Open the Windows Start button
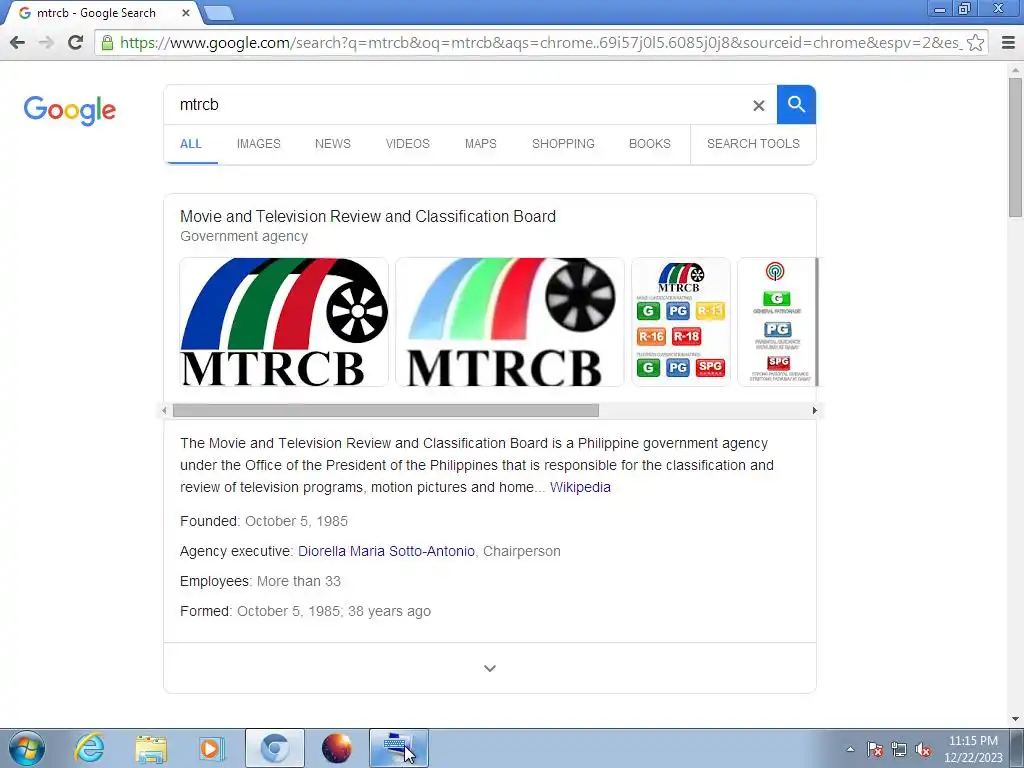 click(x=27, y=748)
